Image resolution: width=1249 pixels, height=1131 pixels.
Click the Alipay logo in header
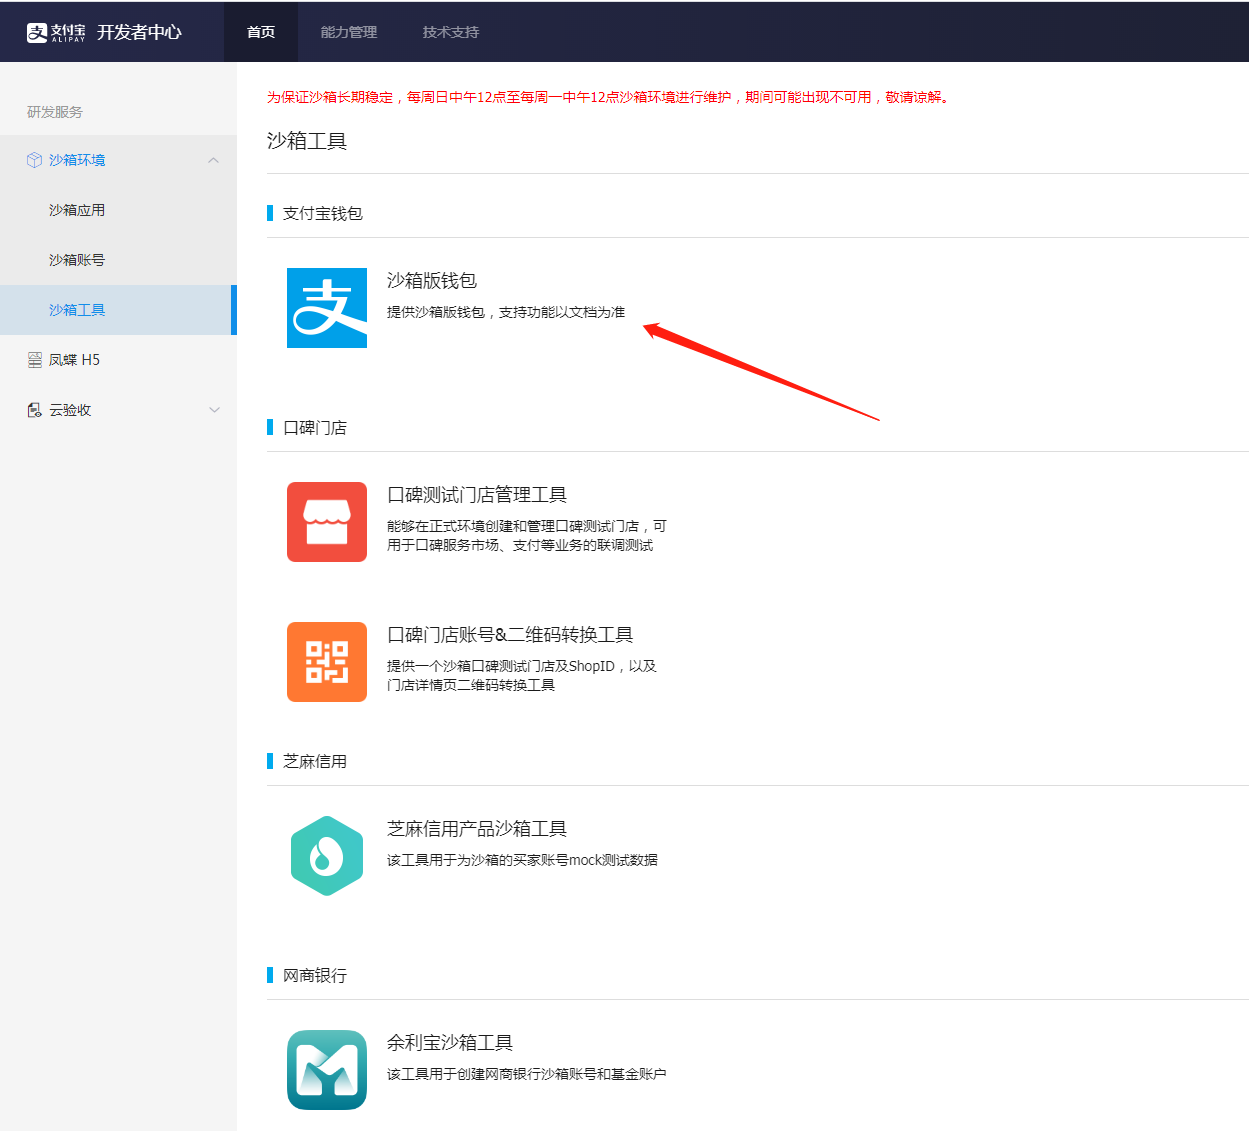tap(56, 32)
